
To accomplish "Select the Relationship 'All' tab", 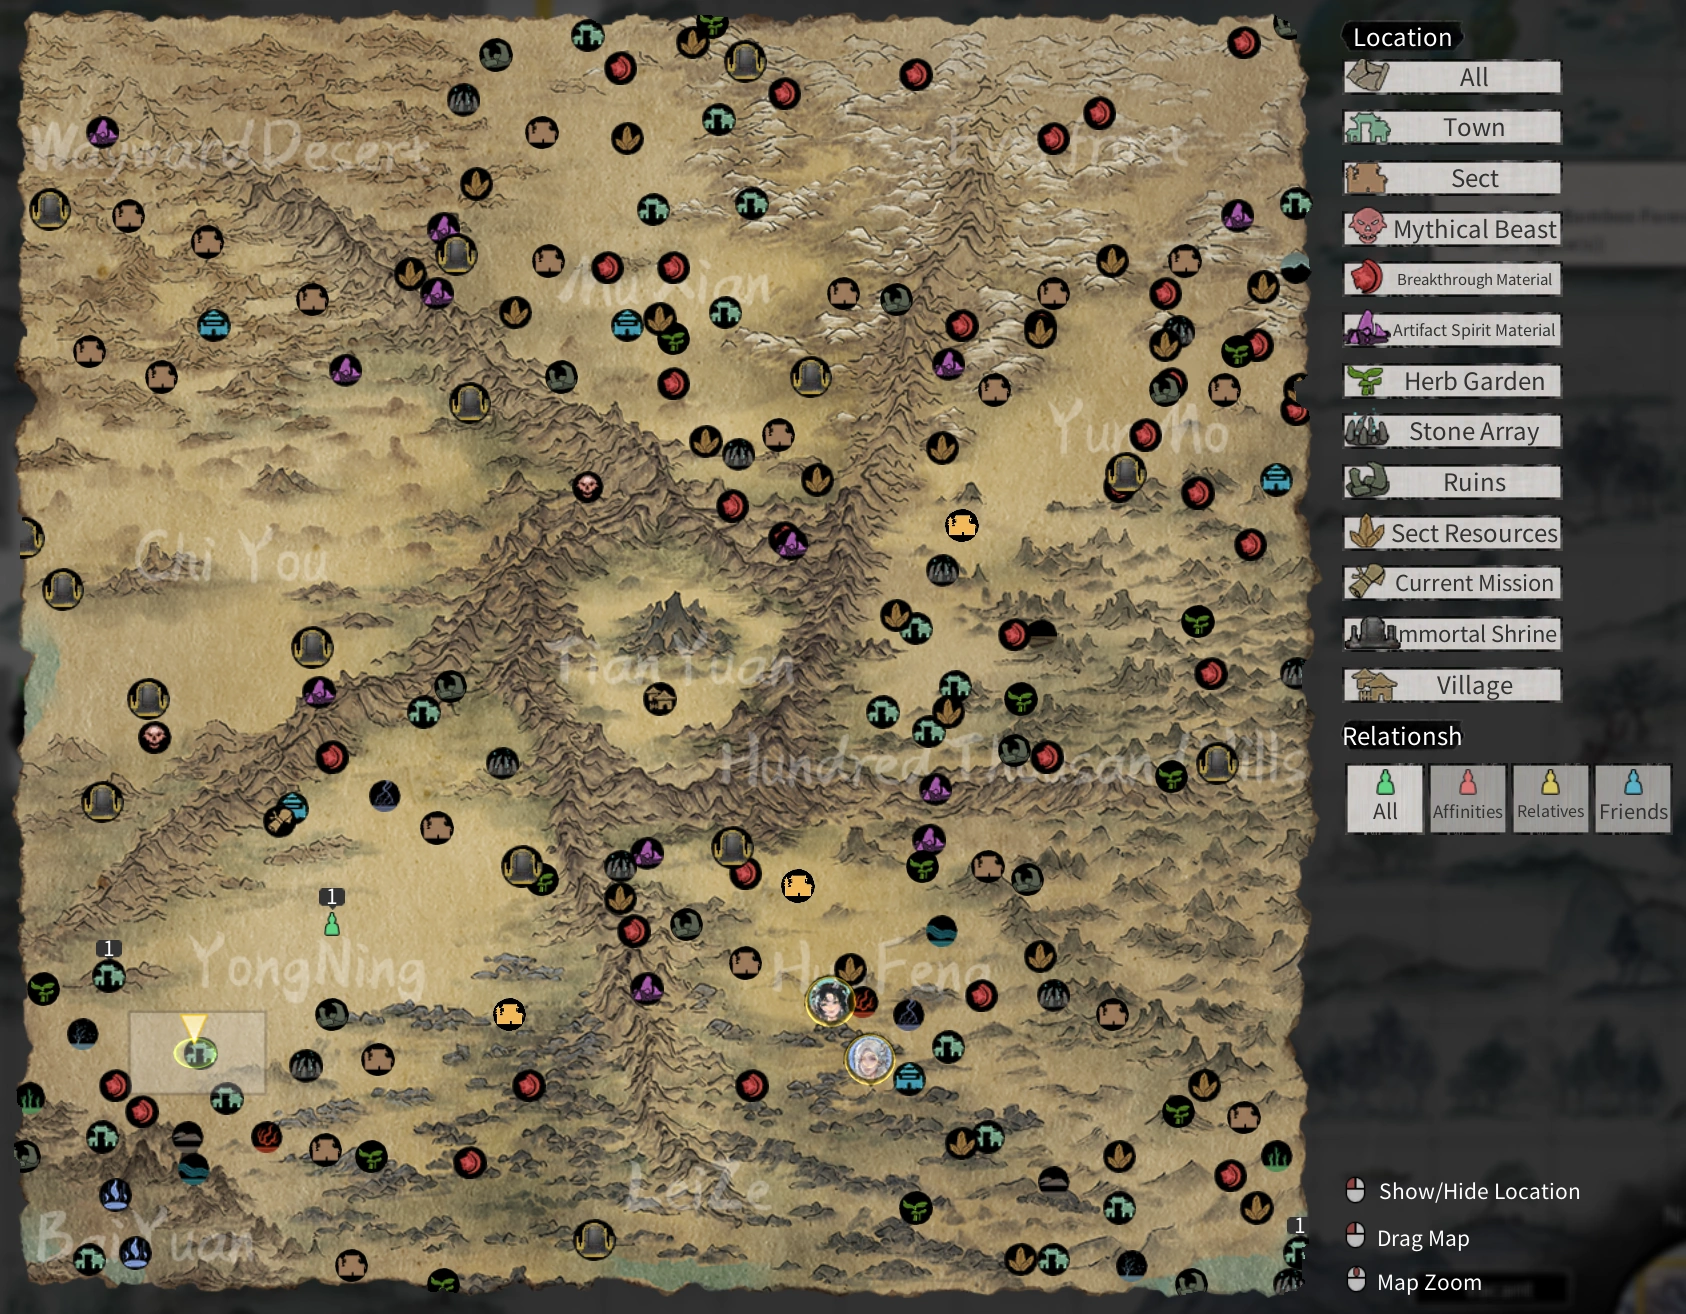I will click(1385, 798).
